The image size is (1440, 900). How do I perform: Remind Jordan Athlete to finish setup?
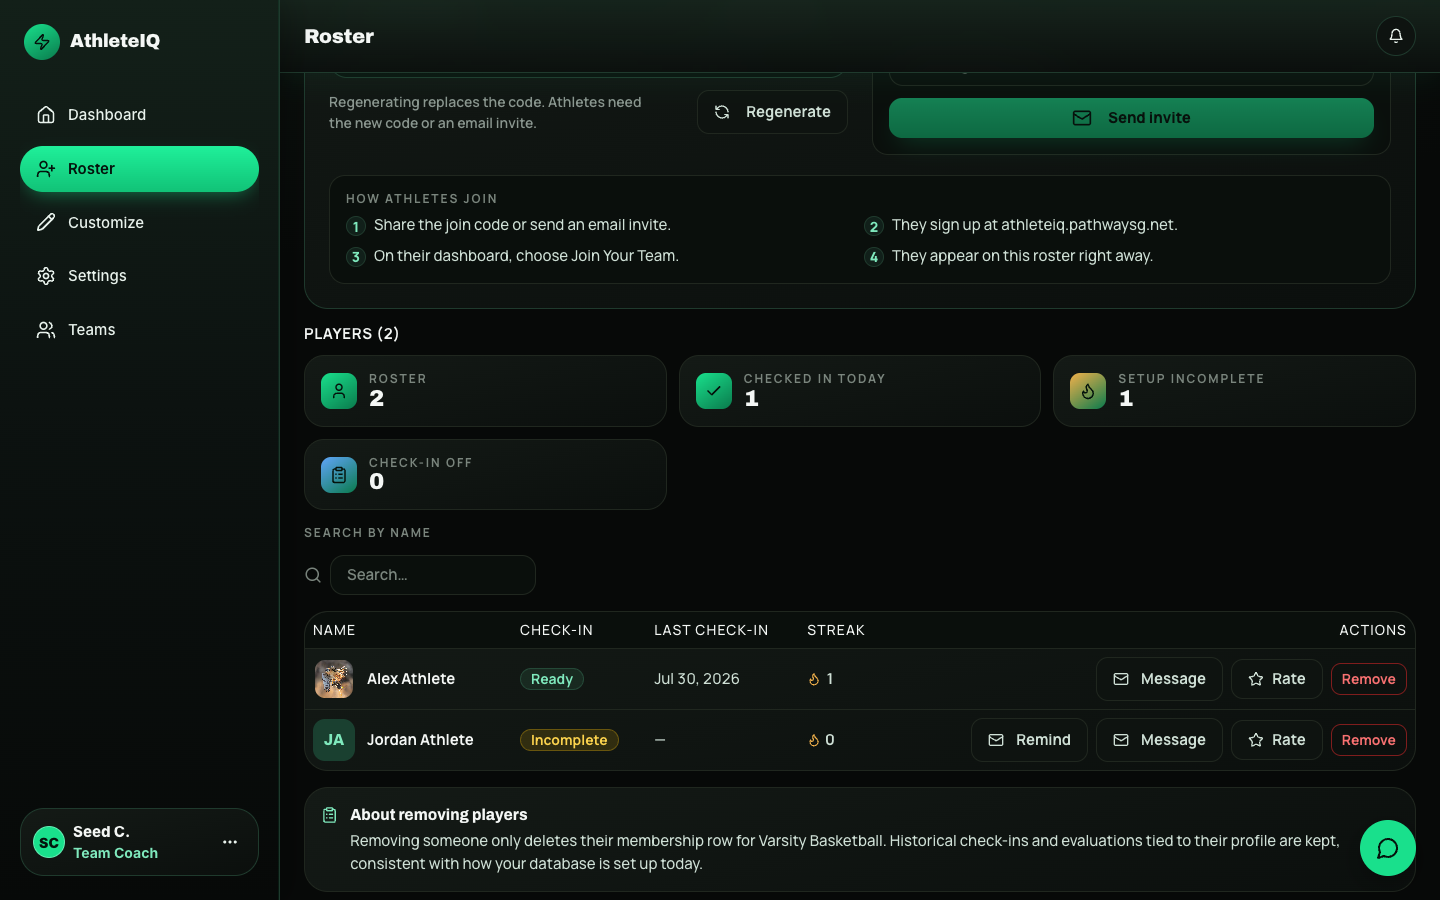(1029, 740)
